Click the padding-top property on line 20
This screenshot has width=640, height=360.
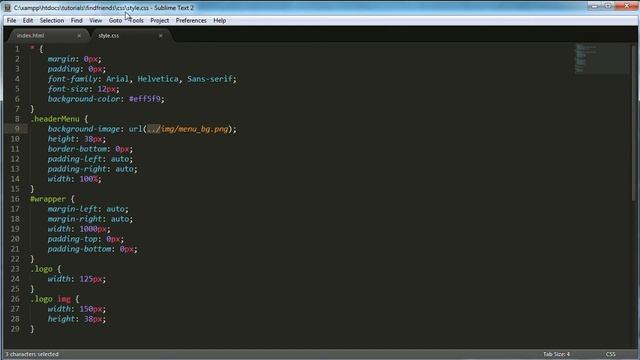pyautogui.click(x=73, y=239)
